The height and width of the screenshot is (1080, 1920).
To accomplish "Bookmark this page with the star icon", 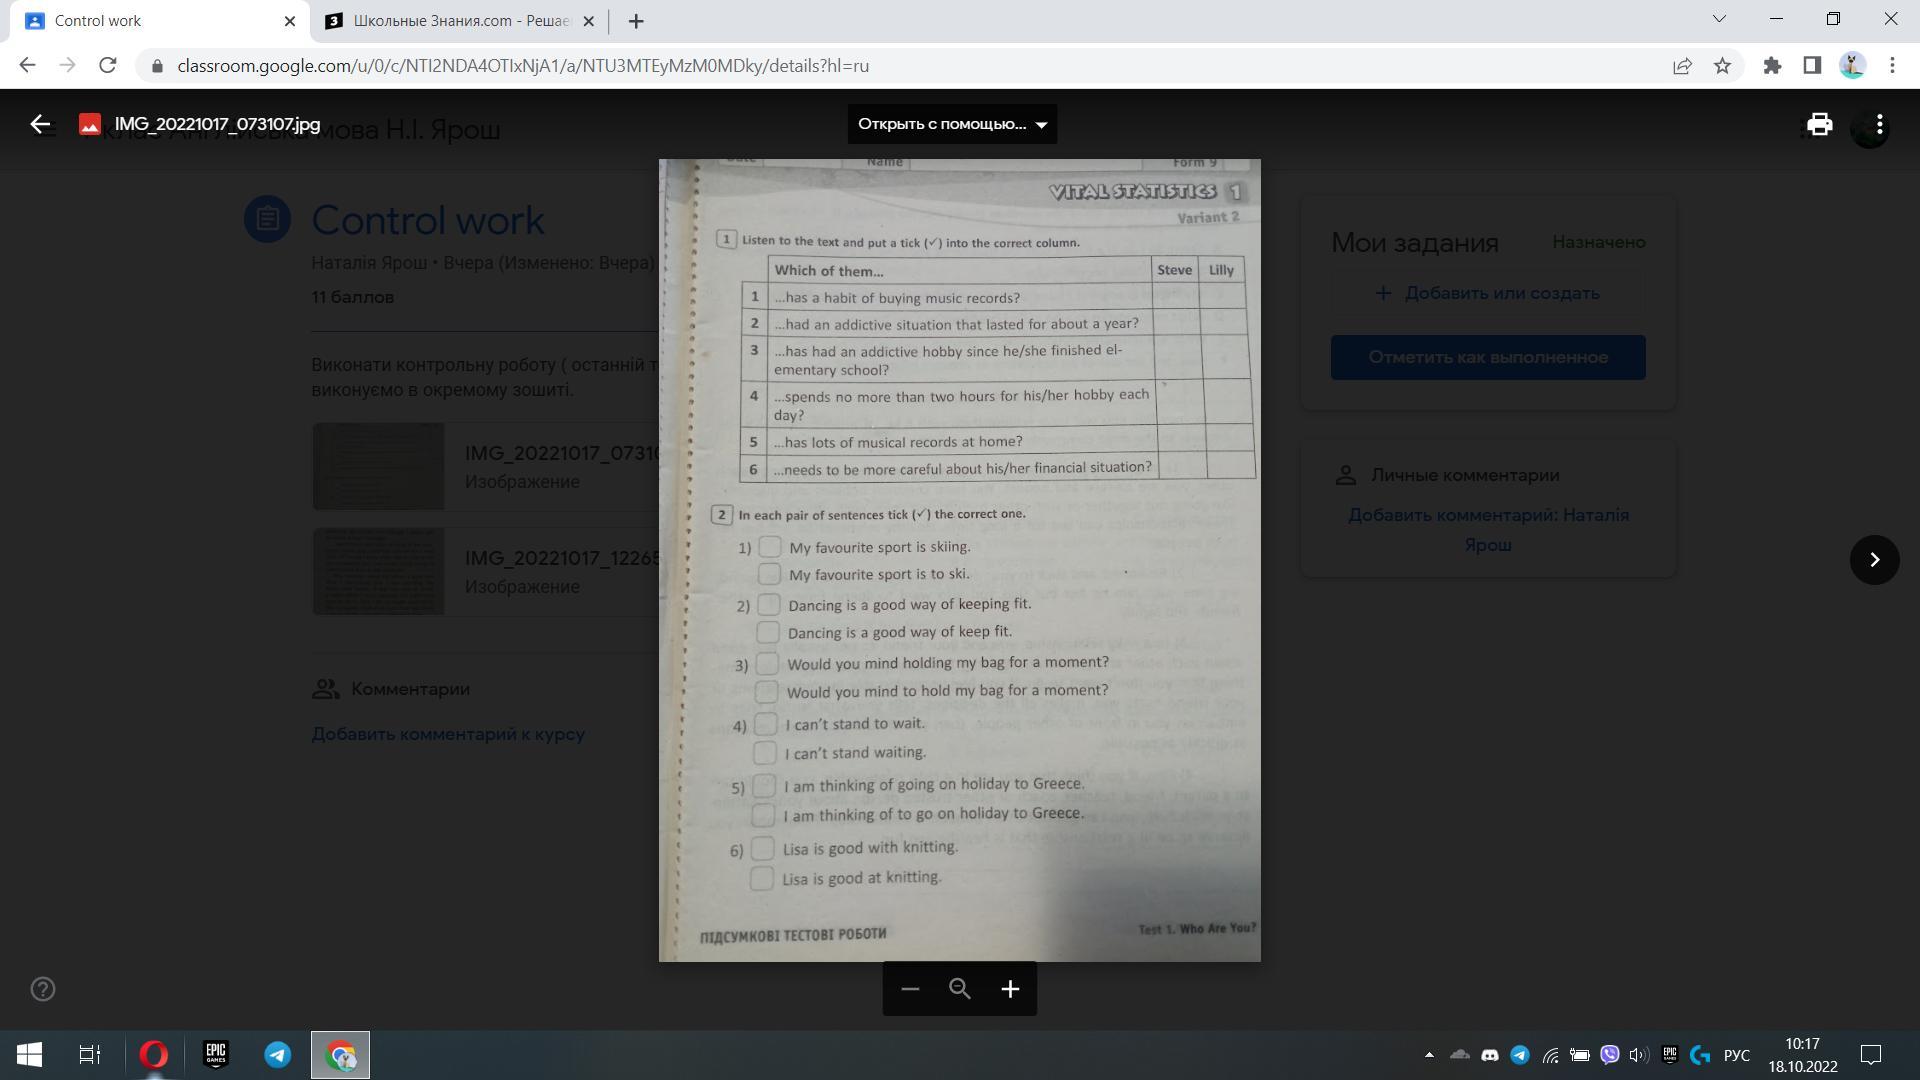I will (1722, 66).
